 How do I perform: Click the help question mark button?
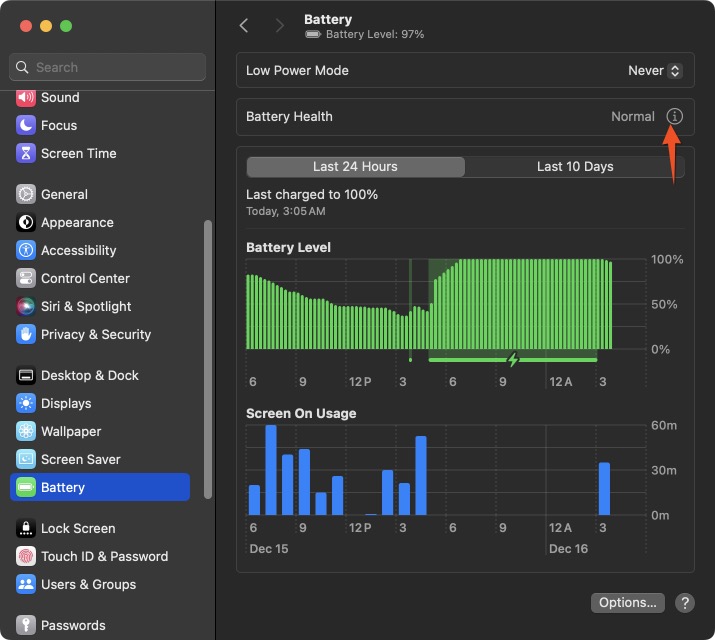685,603
